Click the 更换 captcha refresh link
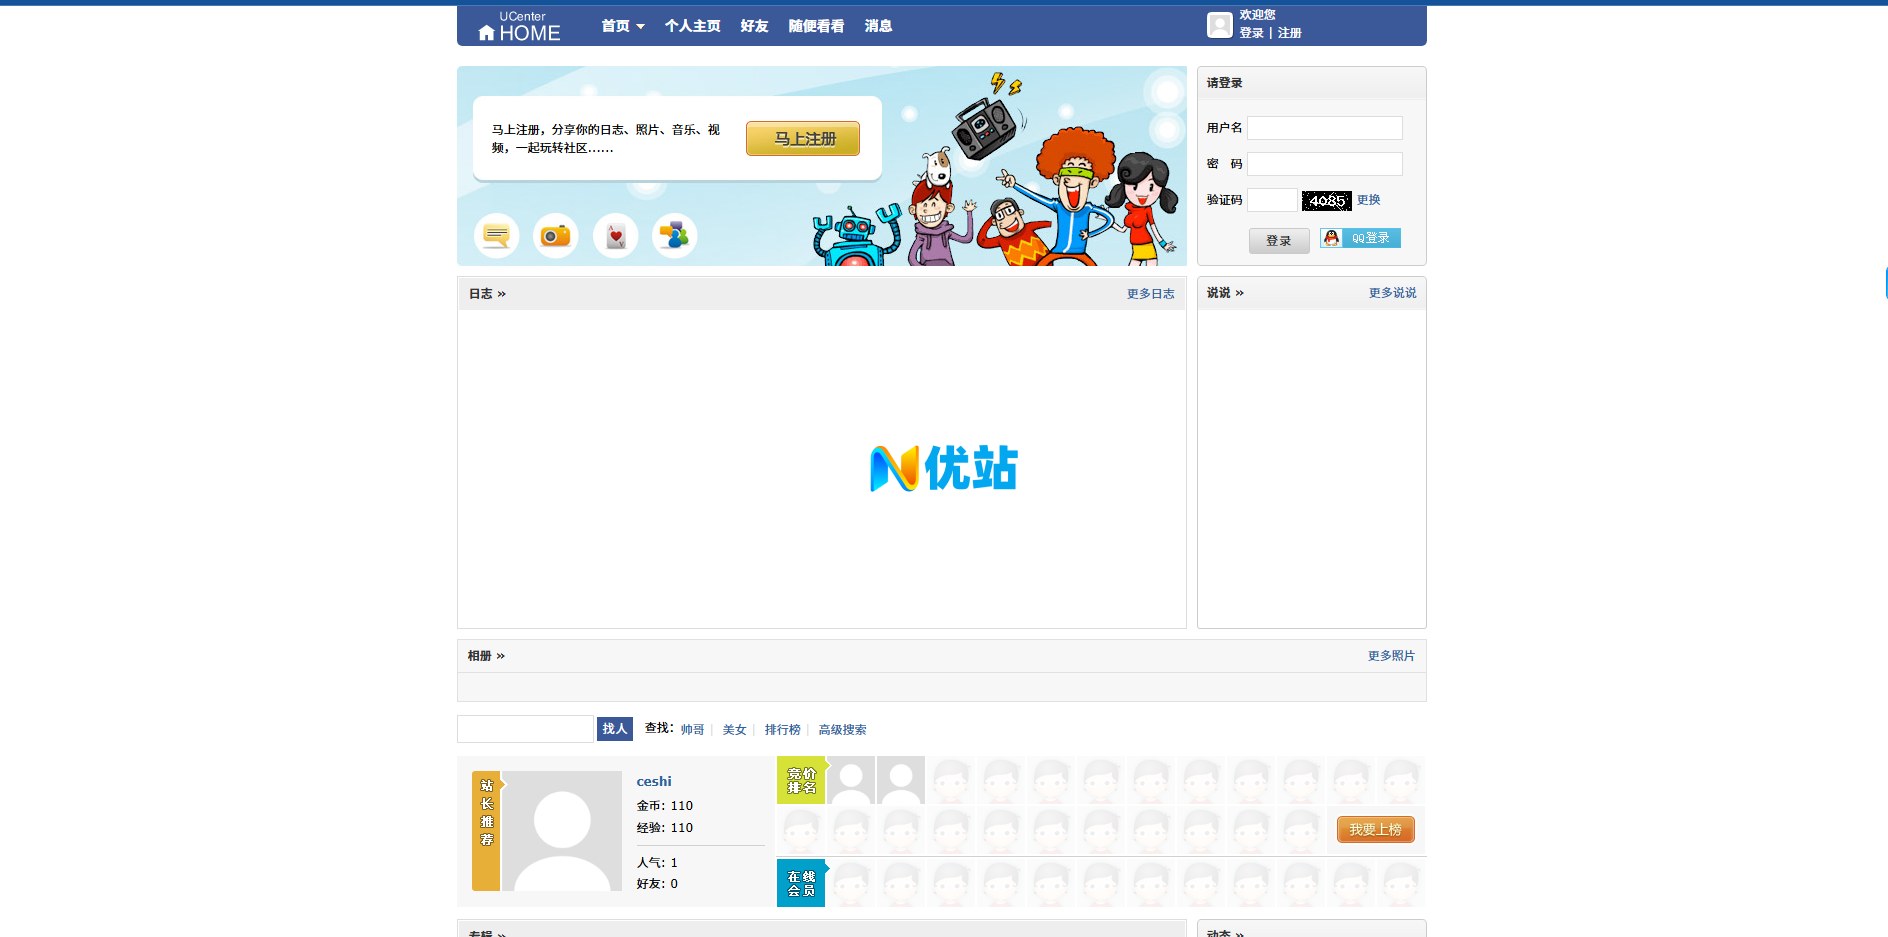Image resolution: width=1888 pixels, height=937 pixels. [1368, 200]
